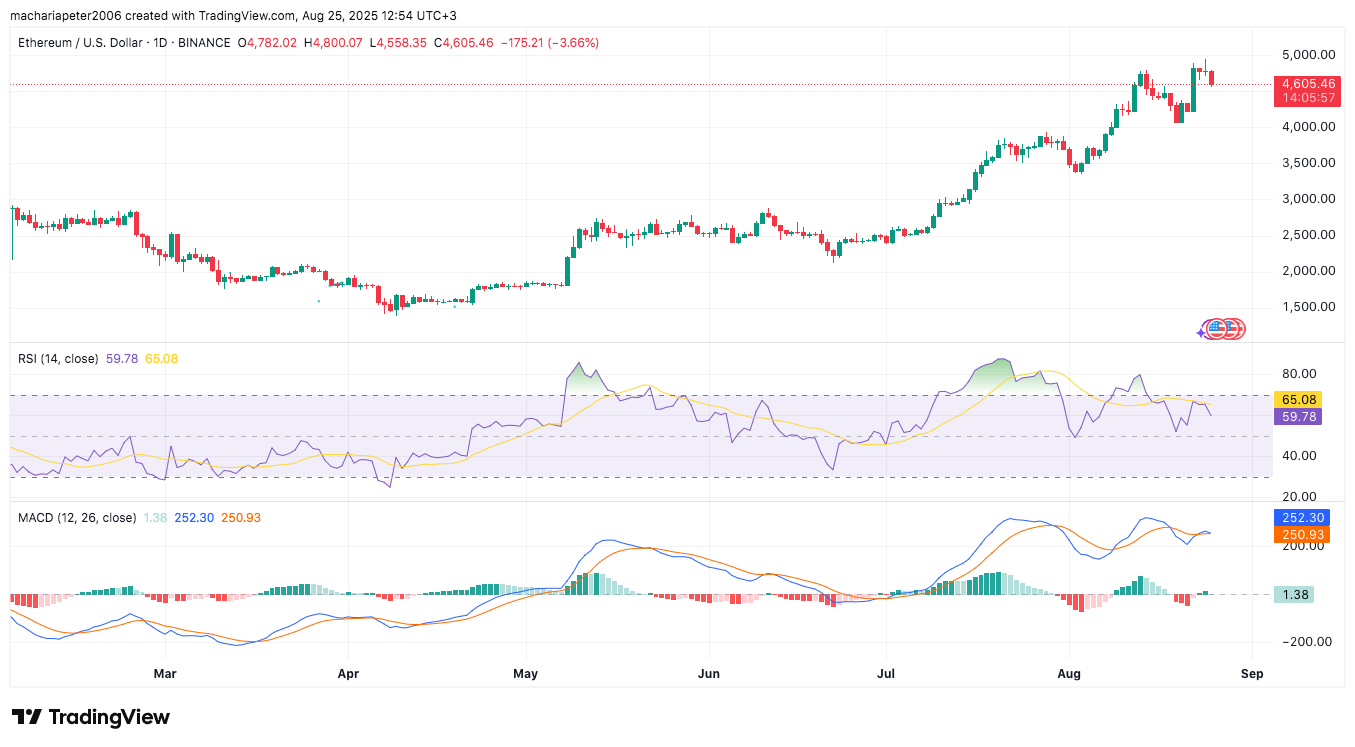Select the RSI (14, close) indicator legend
This screenshot has height=747, width=1355.
pos(58,358)
